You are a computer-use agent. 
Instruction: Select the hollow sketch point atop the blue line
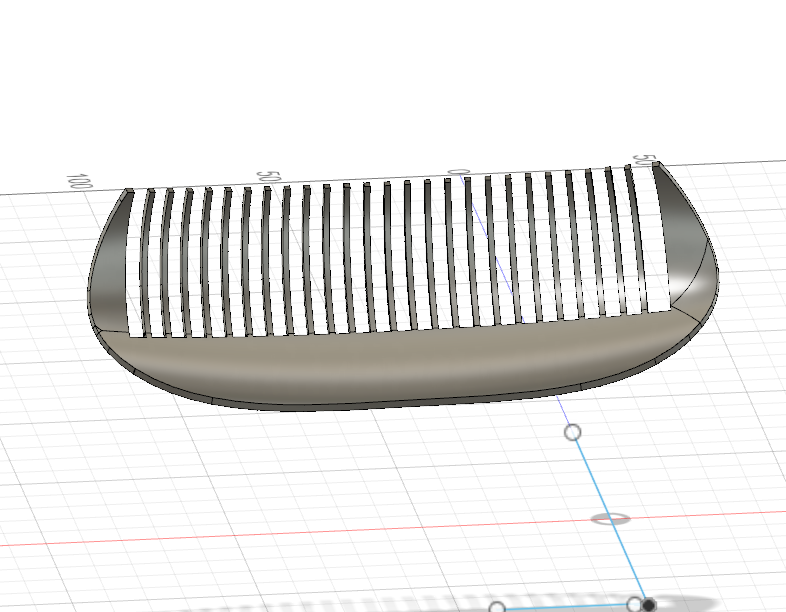(573, 432)
